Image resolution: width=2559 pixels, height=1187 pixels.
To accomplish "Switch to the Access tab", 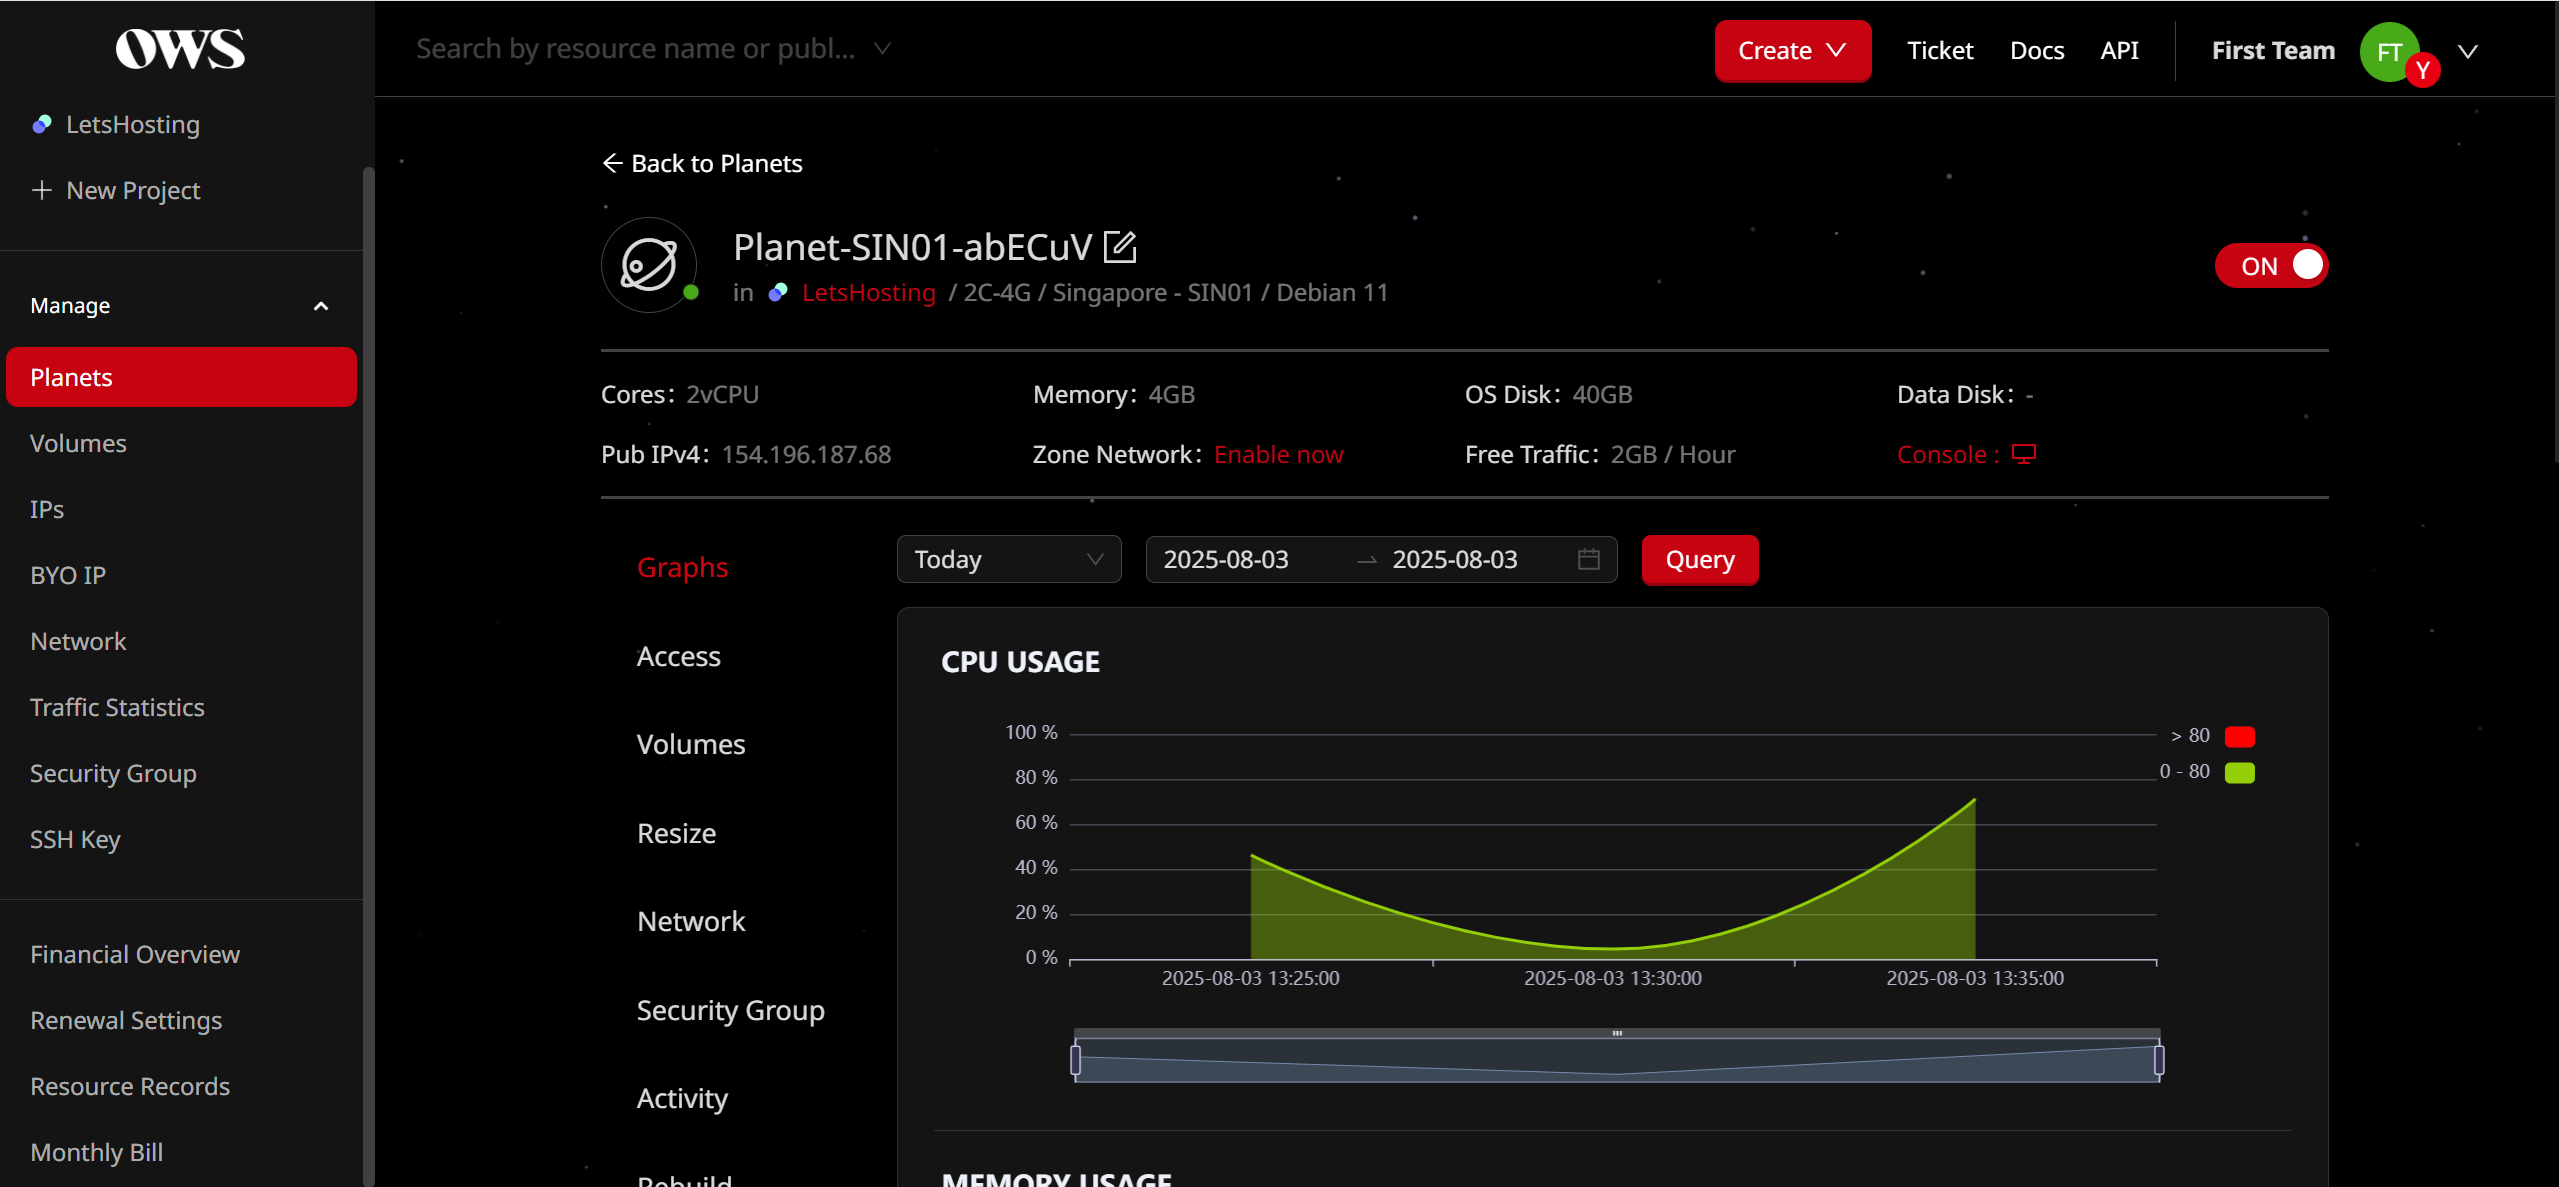I will 679,656.
